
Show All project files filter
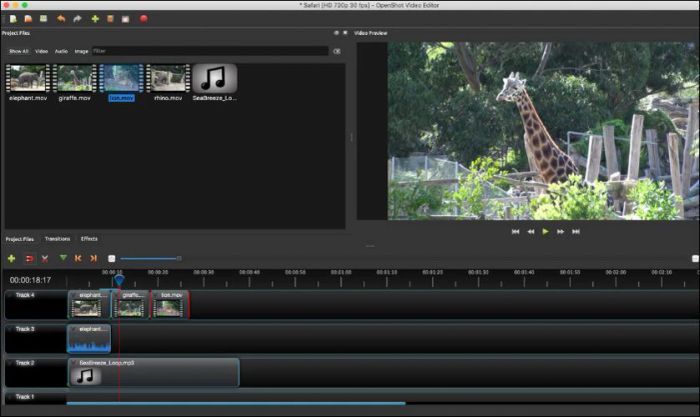19,51
